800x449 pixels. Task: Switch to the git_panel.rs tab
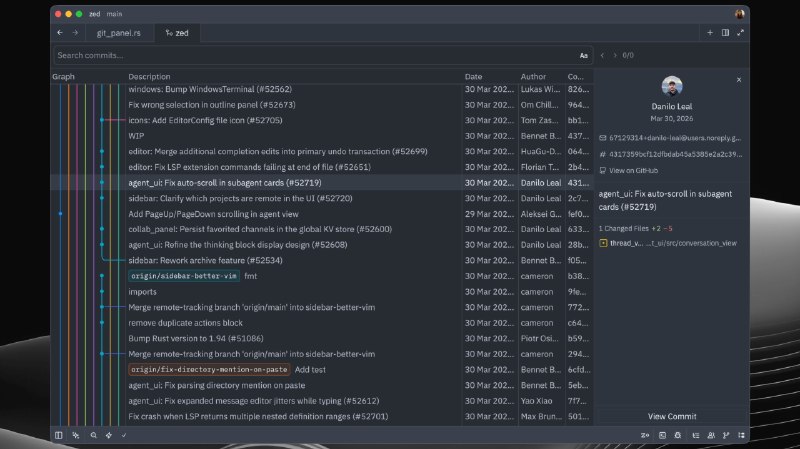click(x=118, y=33)
